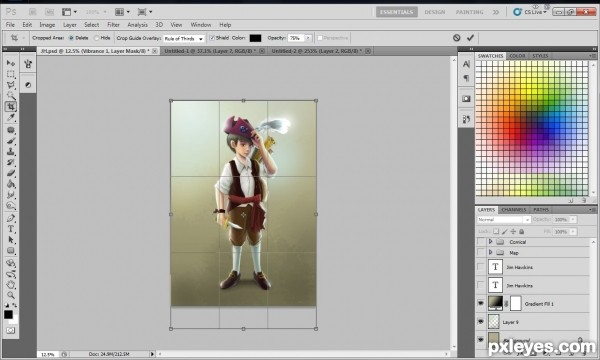Image resolution: width=600 pixels, height=360 pixels.
Task: Toggle visibility of first Jim Hawkins layer
Action: click(481, 267)
